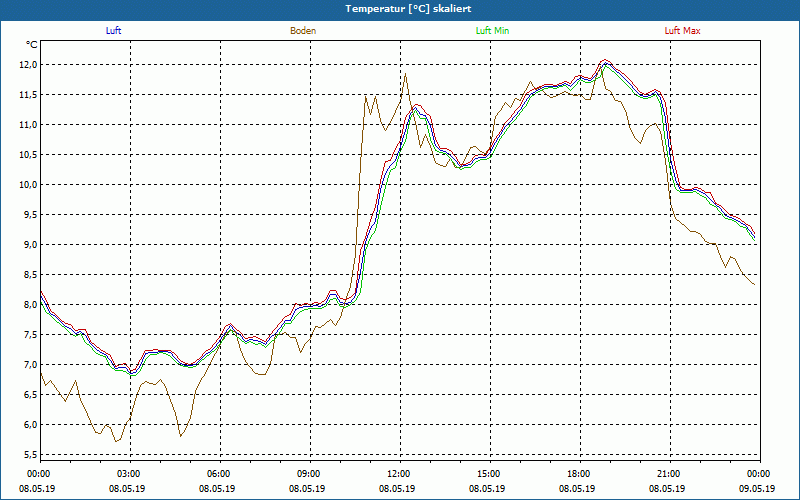Click the 15:00 time axis label
800x500 pixels.
487,474
